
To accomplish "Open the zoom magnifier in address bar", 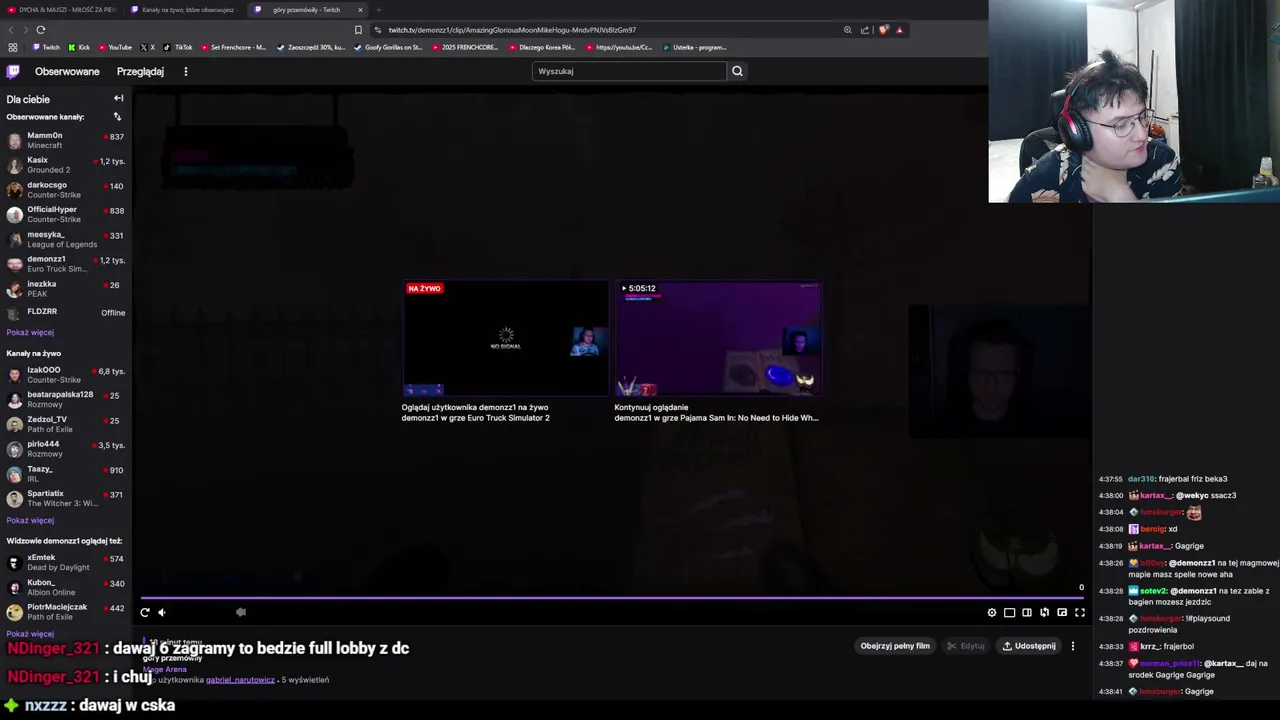I will [x=848, y=30].
